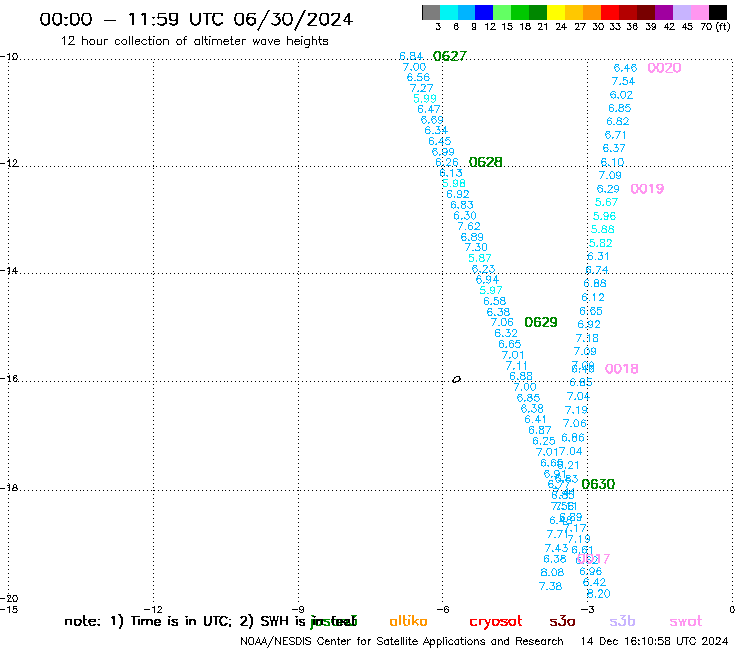Select the cyan value 5.87
Screen dimensions: 740x650
pyautogui.click(x=479, y=258)
